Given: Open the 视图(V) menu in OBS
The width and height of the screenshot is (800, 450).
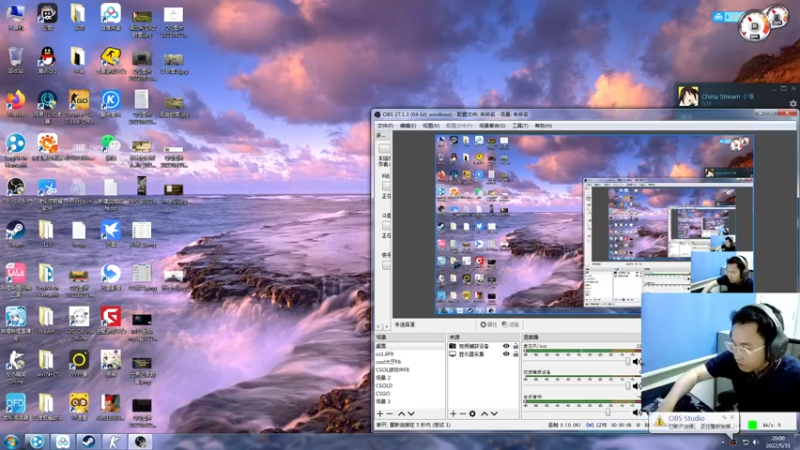Looking at the screenshot, I should [x=431, y=126].
